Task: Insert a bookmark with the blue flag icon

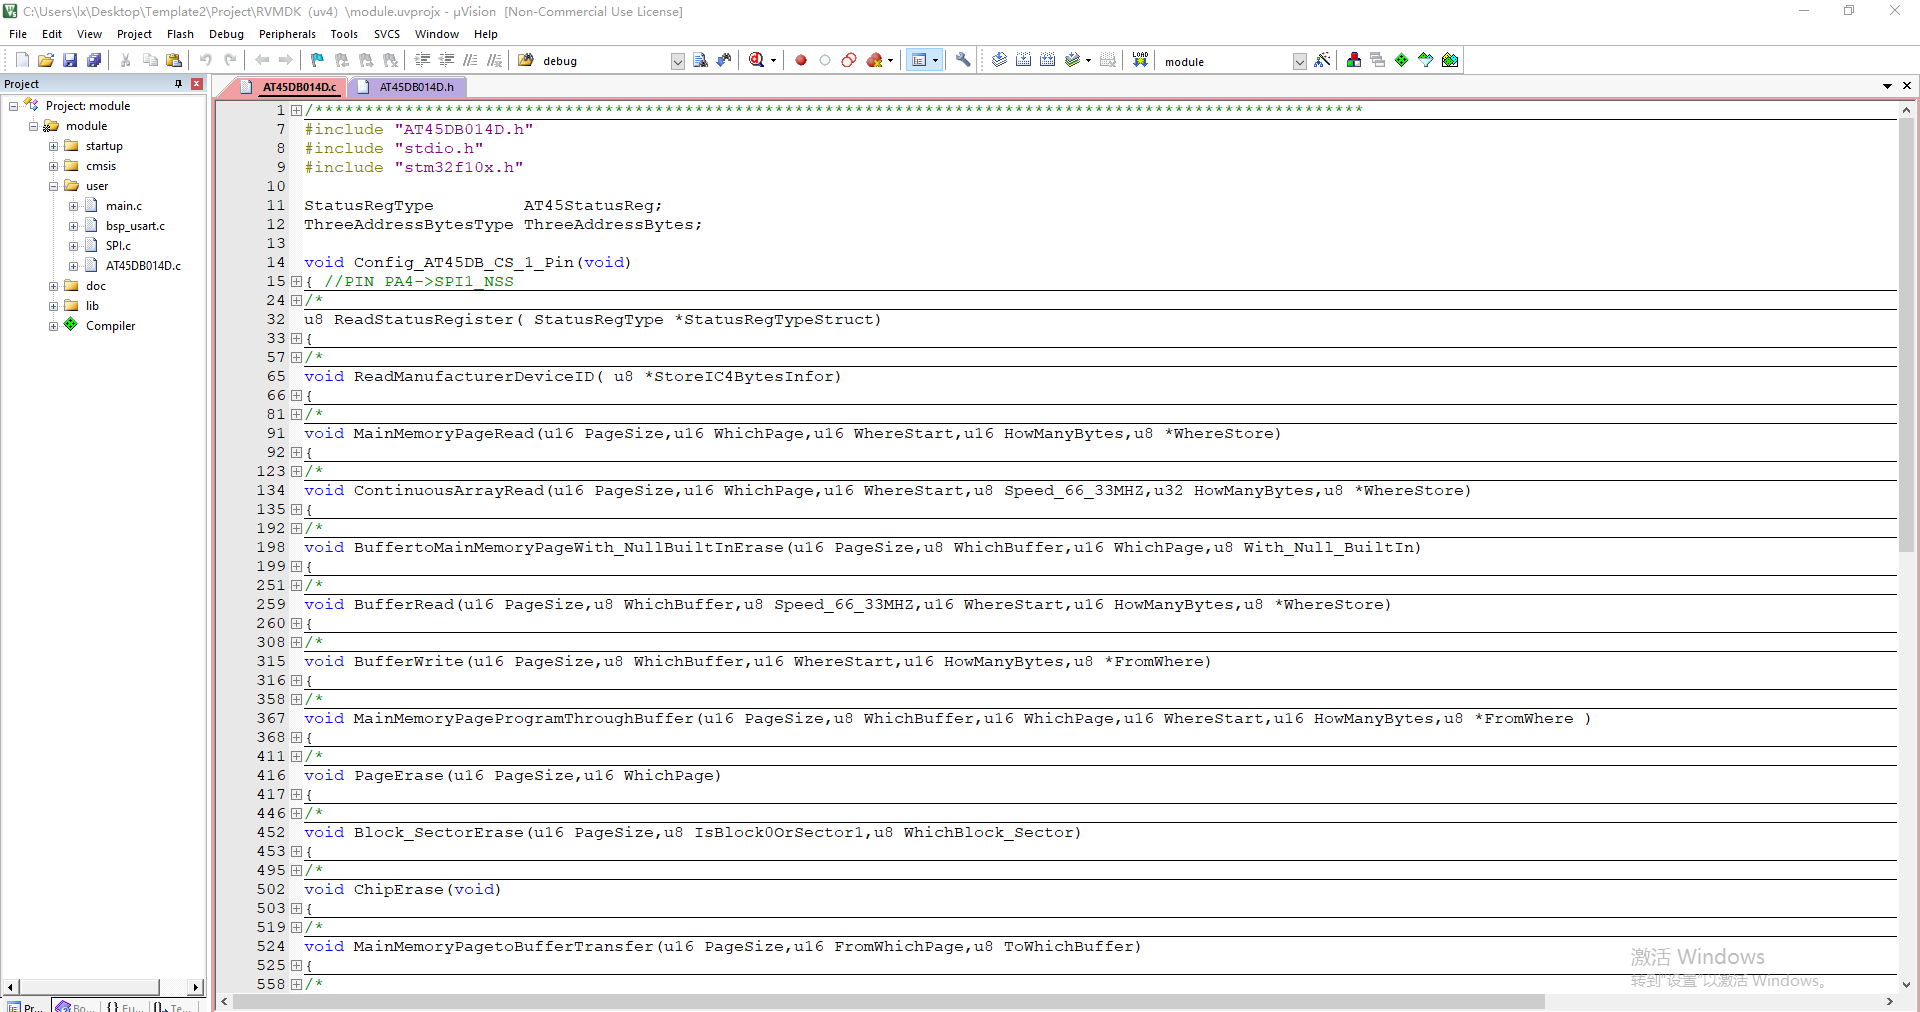Action: pos(318,60)
